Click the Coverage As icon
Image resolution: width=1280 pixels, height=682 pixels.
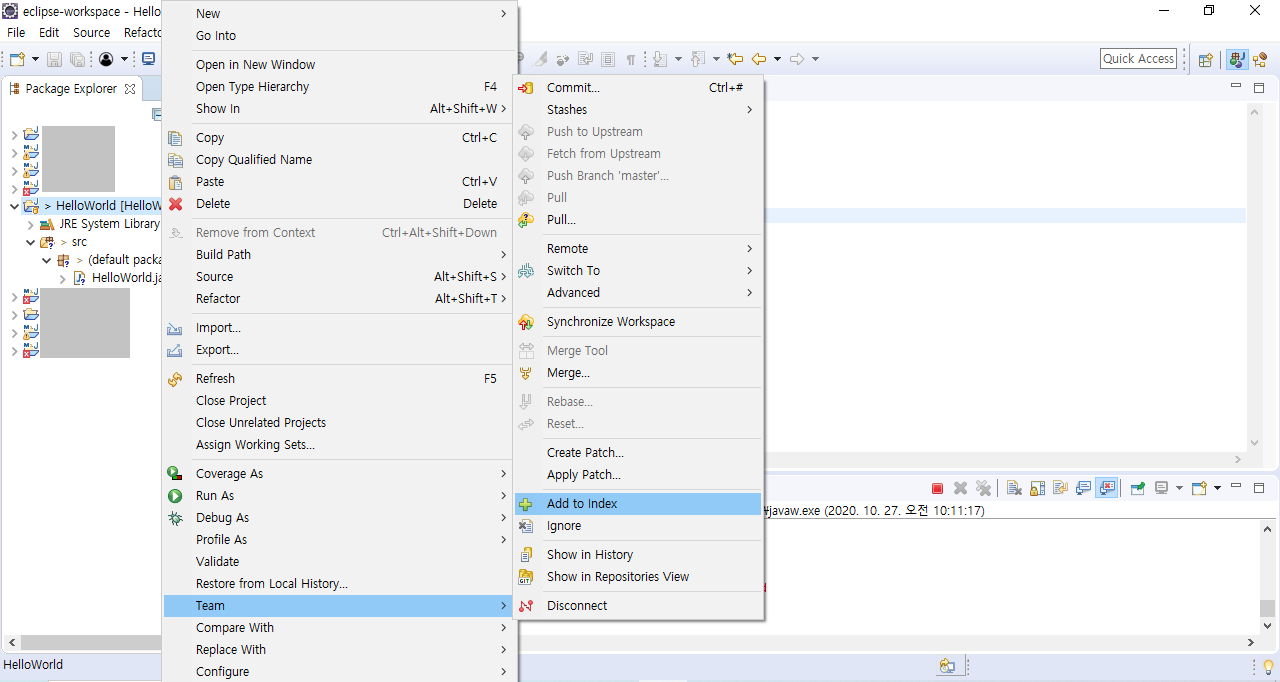tap(175, 474)
